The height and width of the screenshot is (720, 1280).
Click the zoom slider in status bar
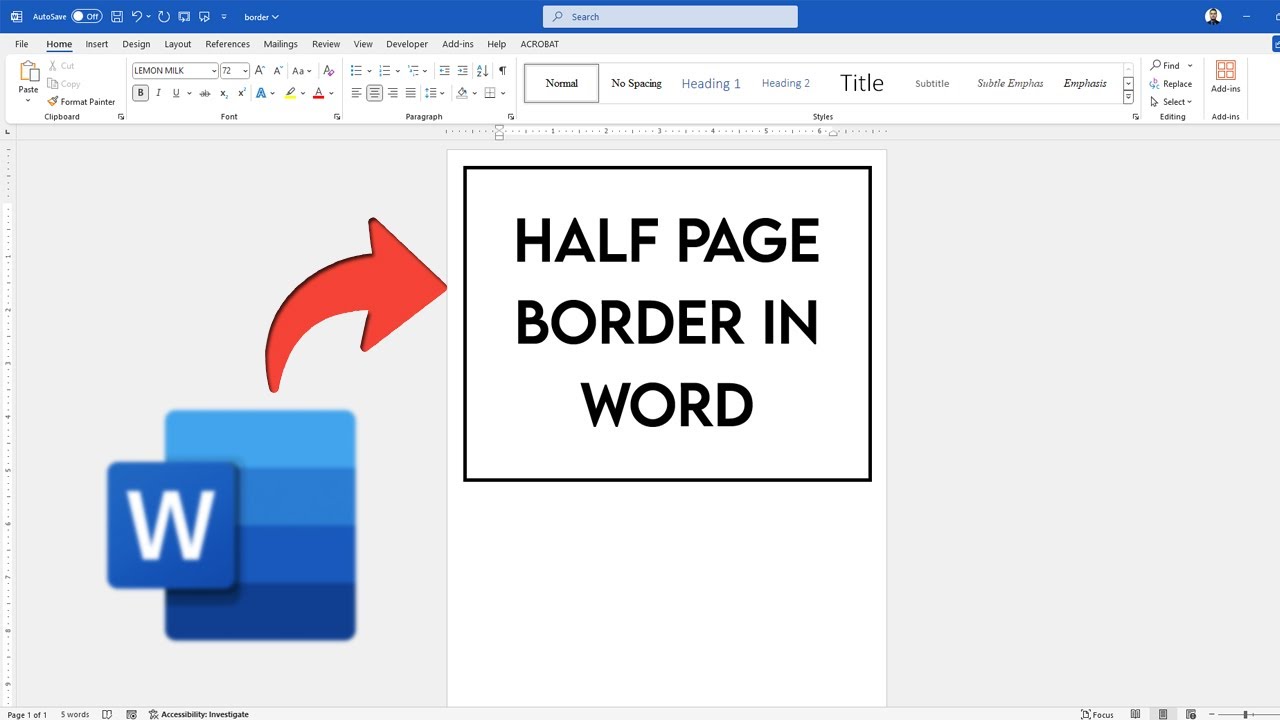(1245, 714)
